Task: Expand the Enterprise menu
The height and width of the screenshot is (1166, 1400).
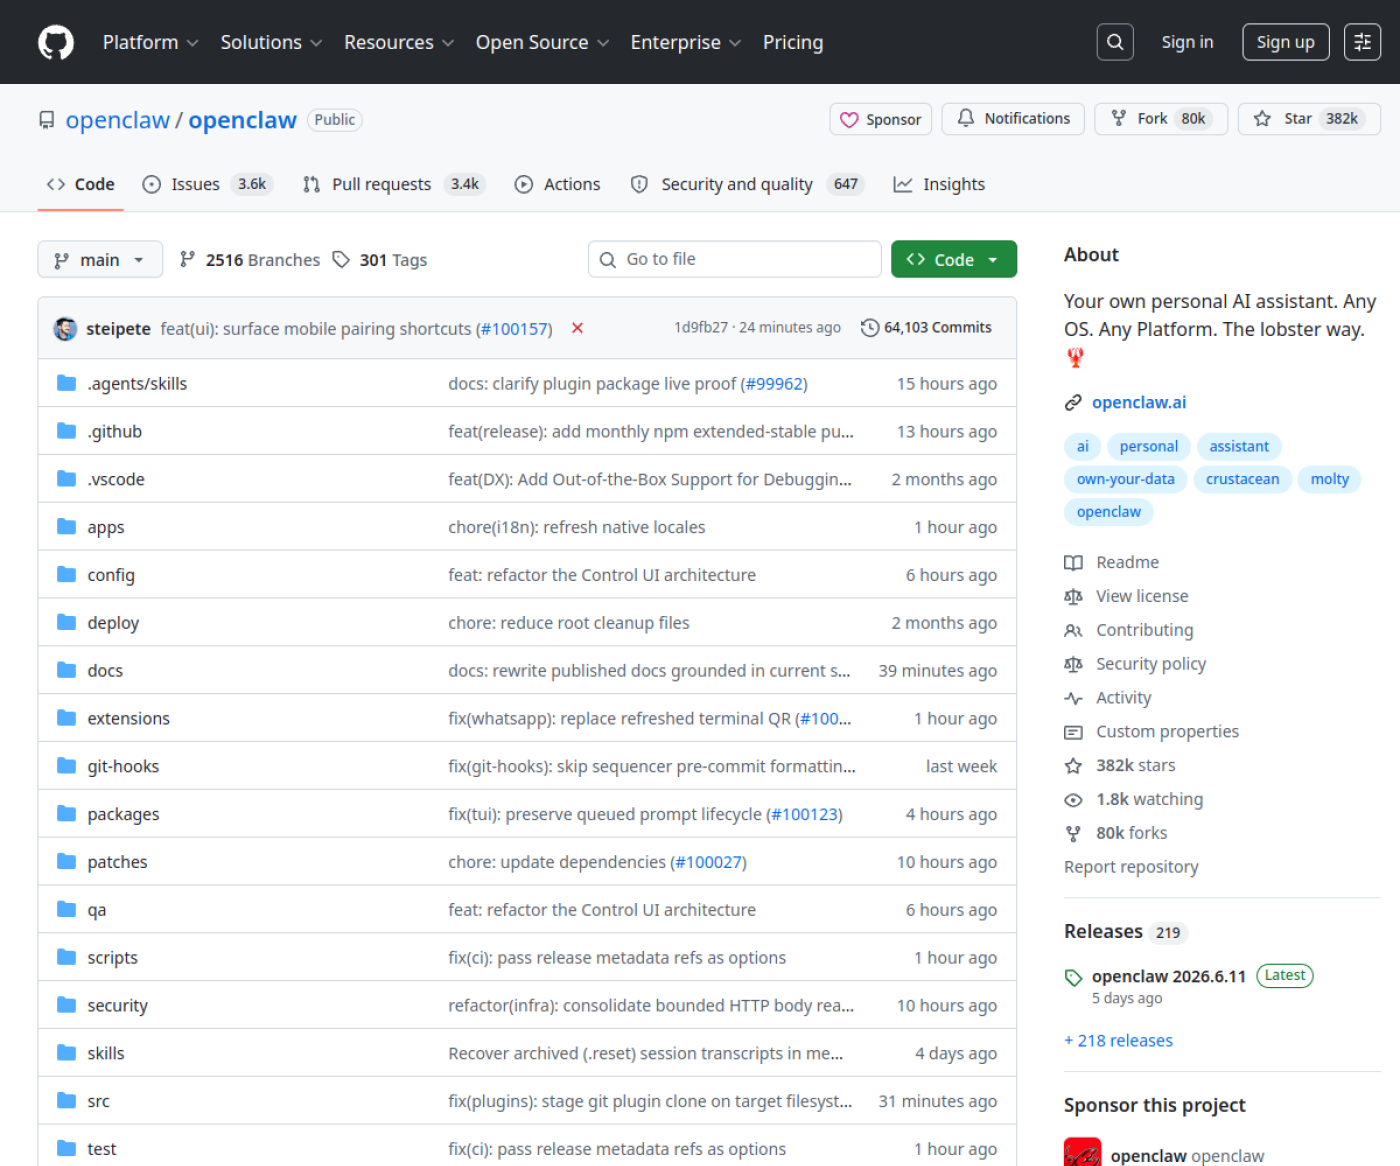Action: (686, 42)
